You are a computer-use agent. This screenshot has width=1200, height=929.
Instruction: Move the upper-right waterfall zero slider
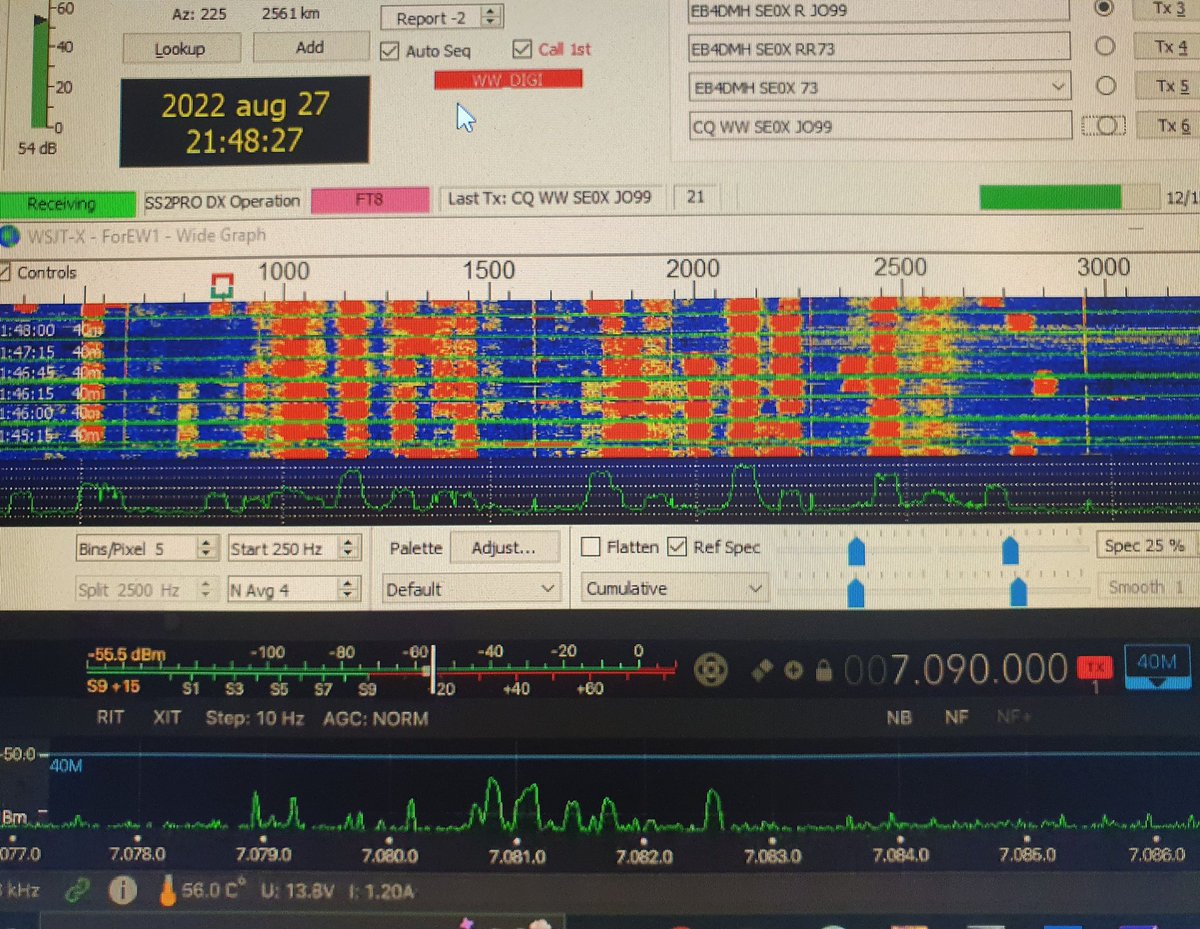click(1010, 549)
